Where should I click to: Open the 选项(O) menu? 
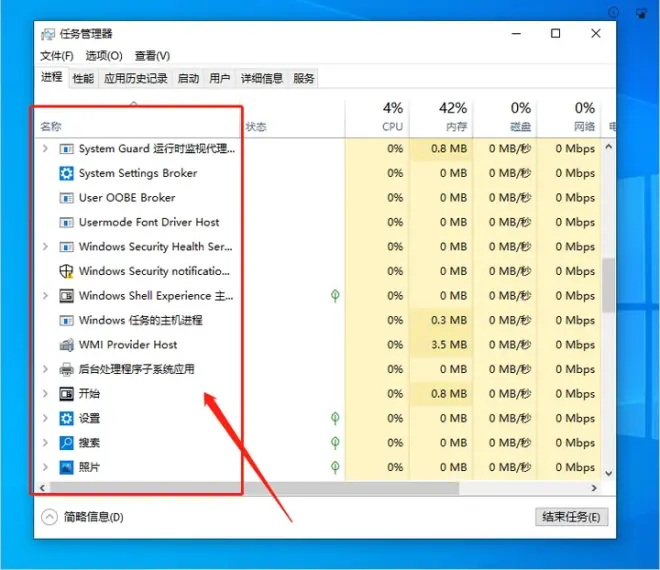[x=104, y=56]
